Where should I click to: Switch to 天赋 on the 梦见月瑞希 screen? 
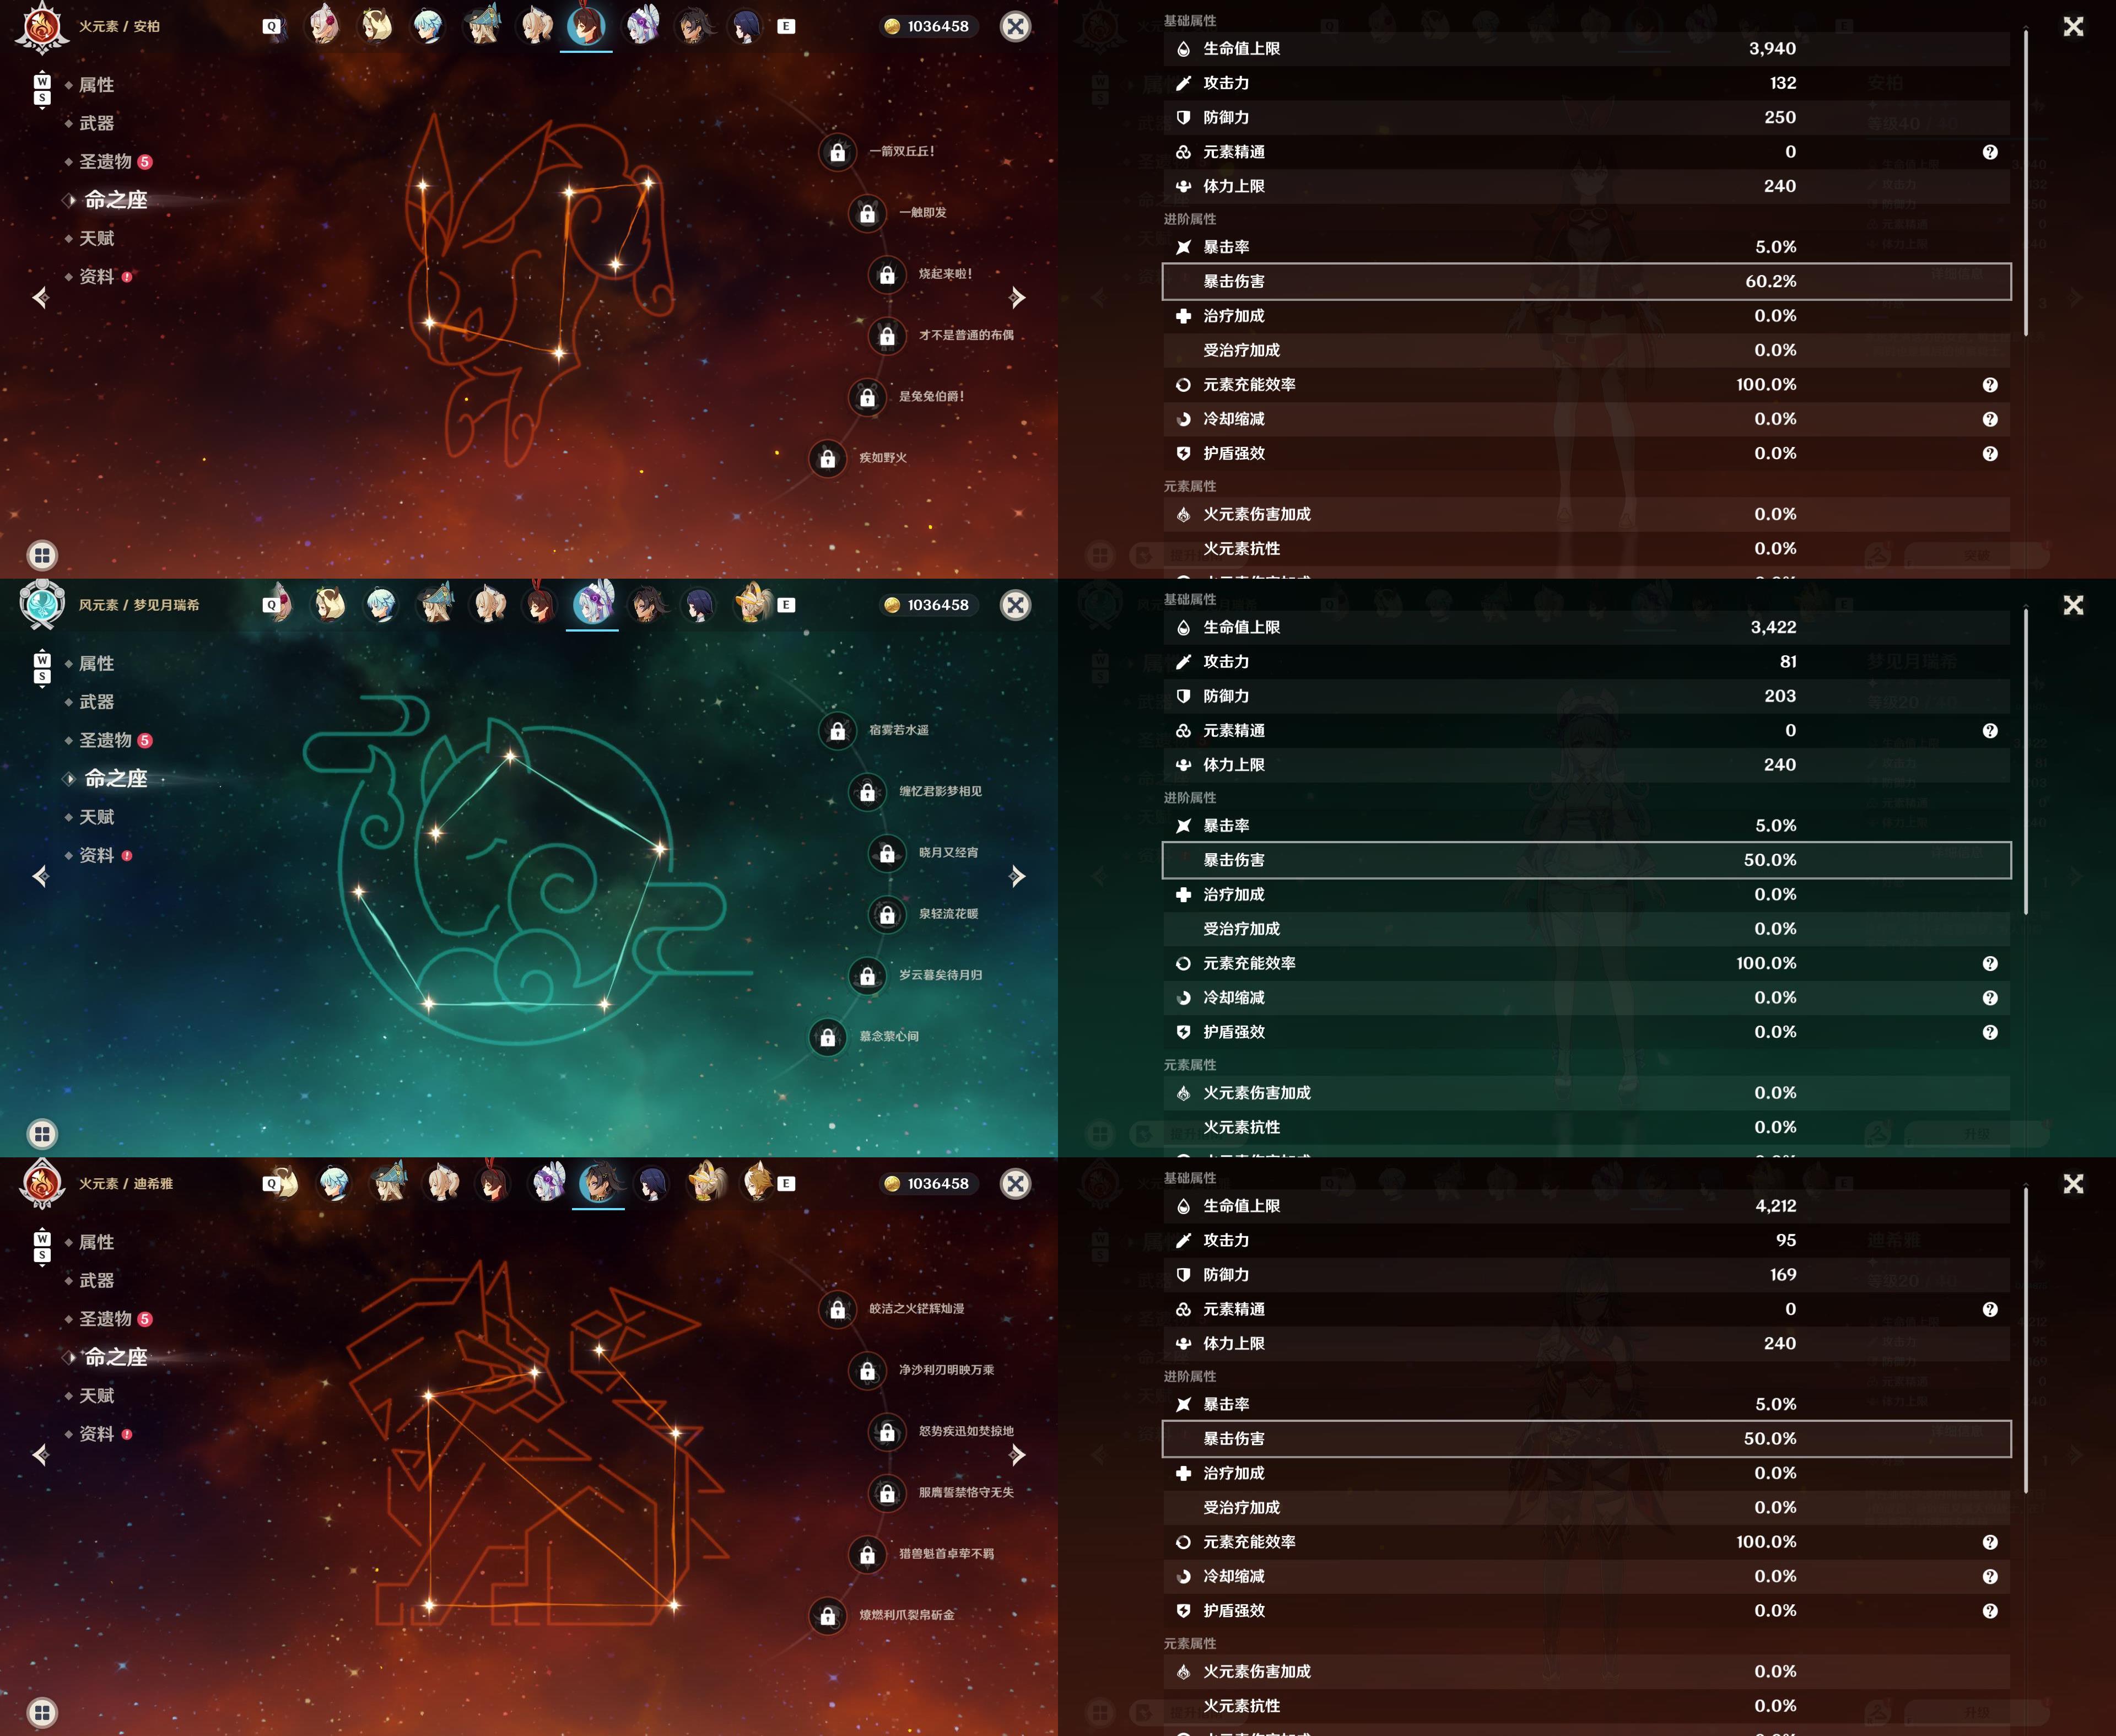point(96,817)
